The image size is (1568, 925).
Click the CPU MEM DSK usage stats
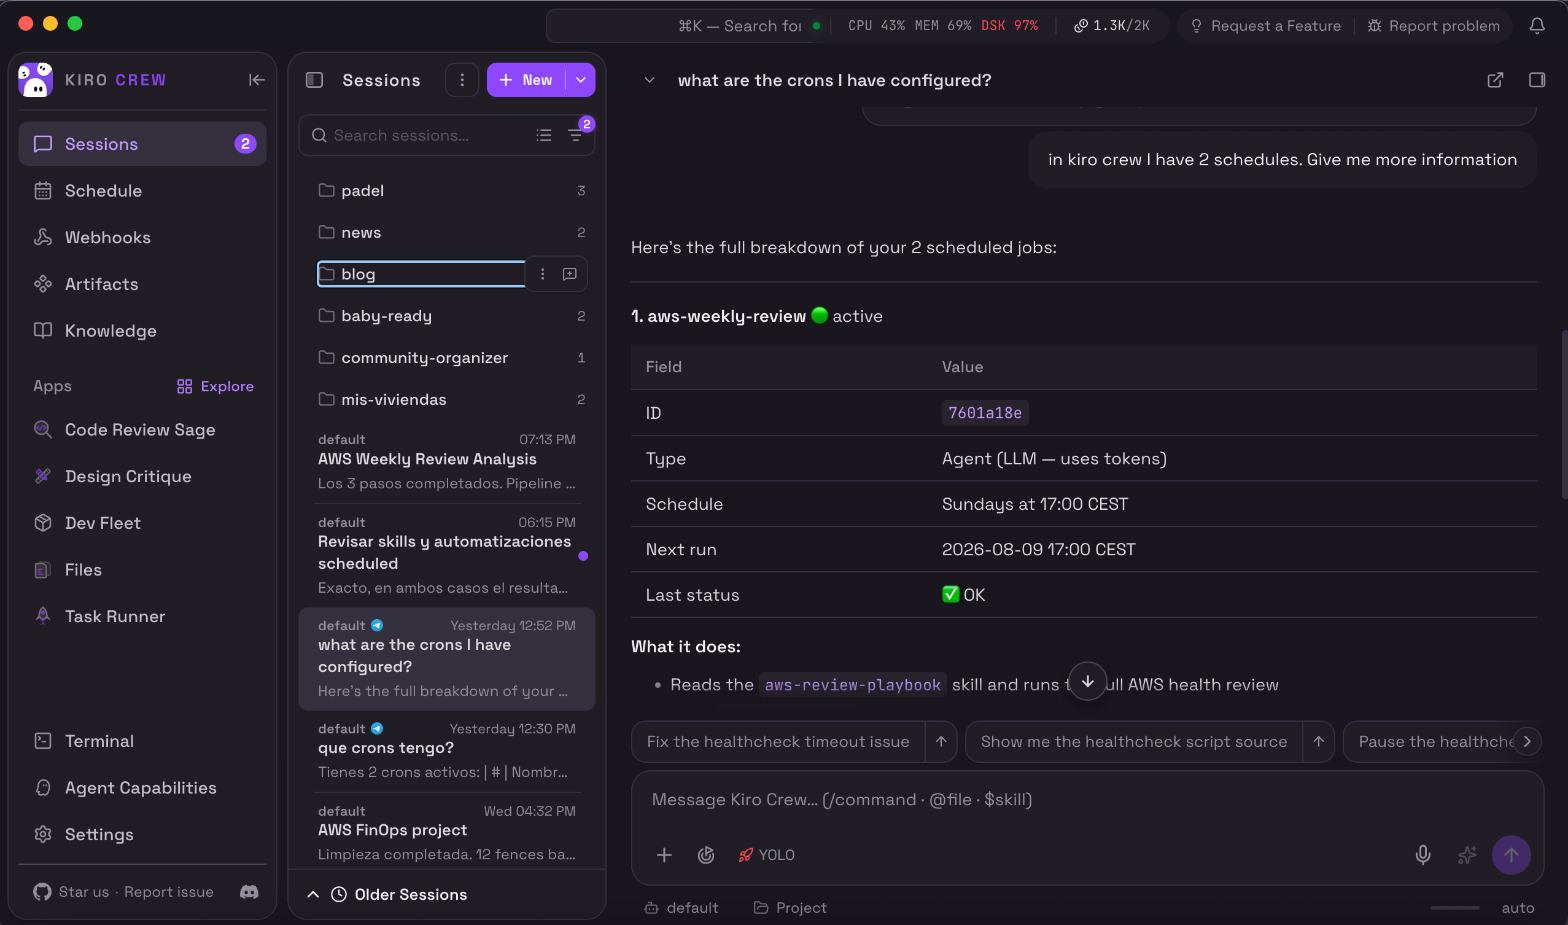pyautogui.click(x=943, y=26)
